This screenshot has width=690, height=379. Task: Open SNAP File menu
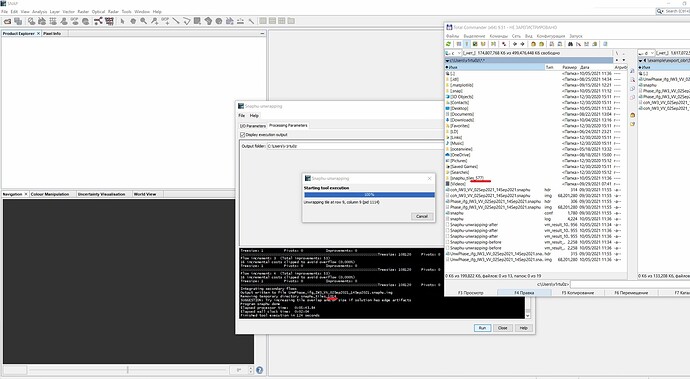tap(4, 11)
